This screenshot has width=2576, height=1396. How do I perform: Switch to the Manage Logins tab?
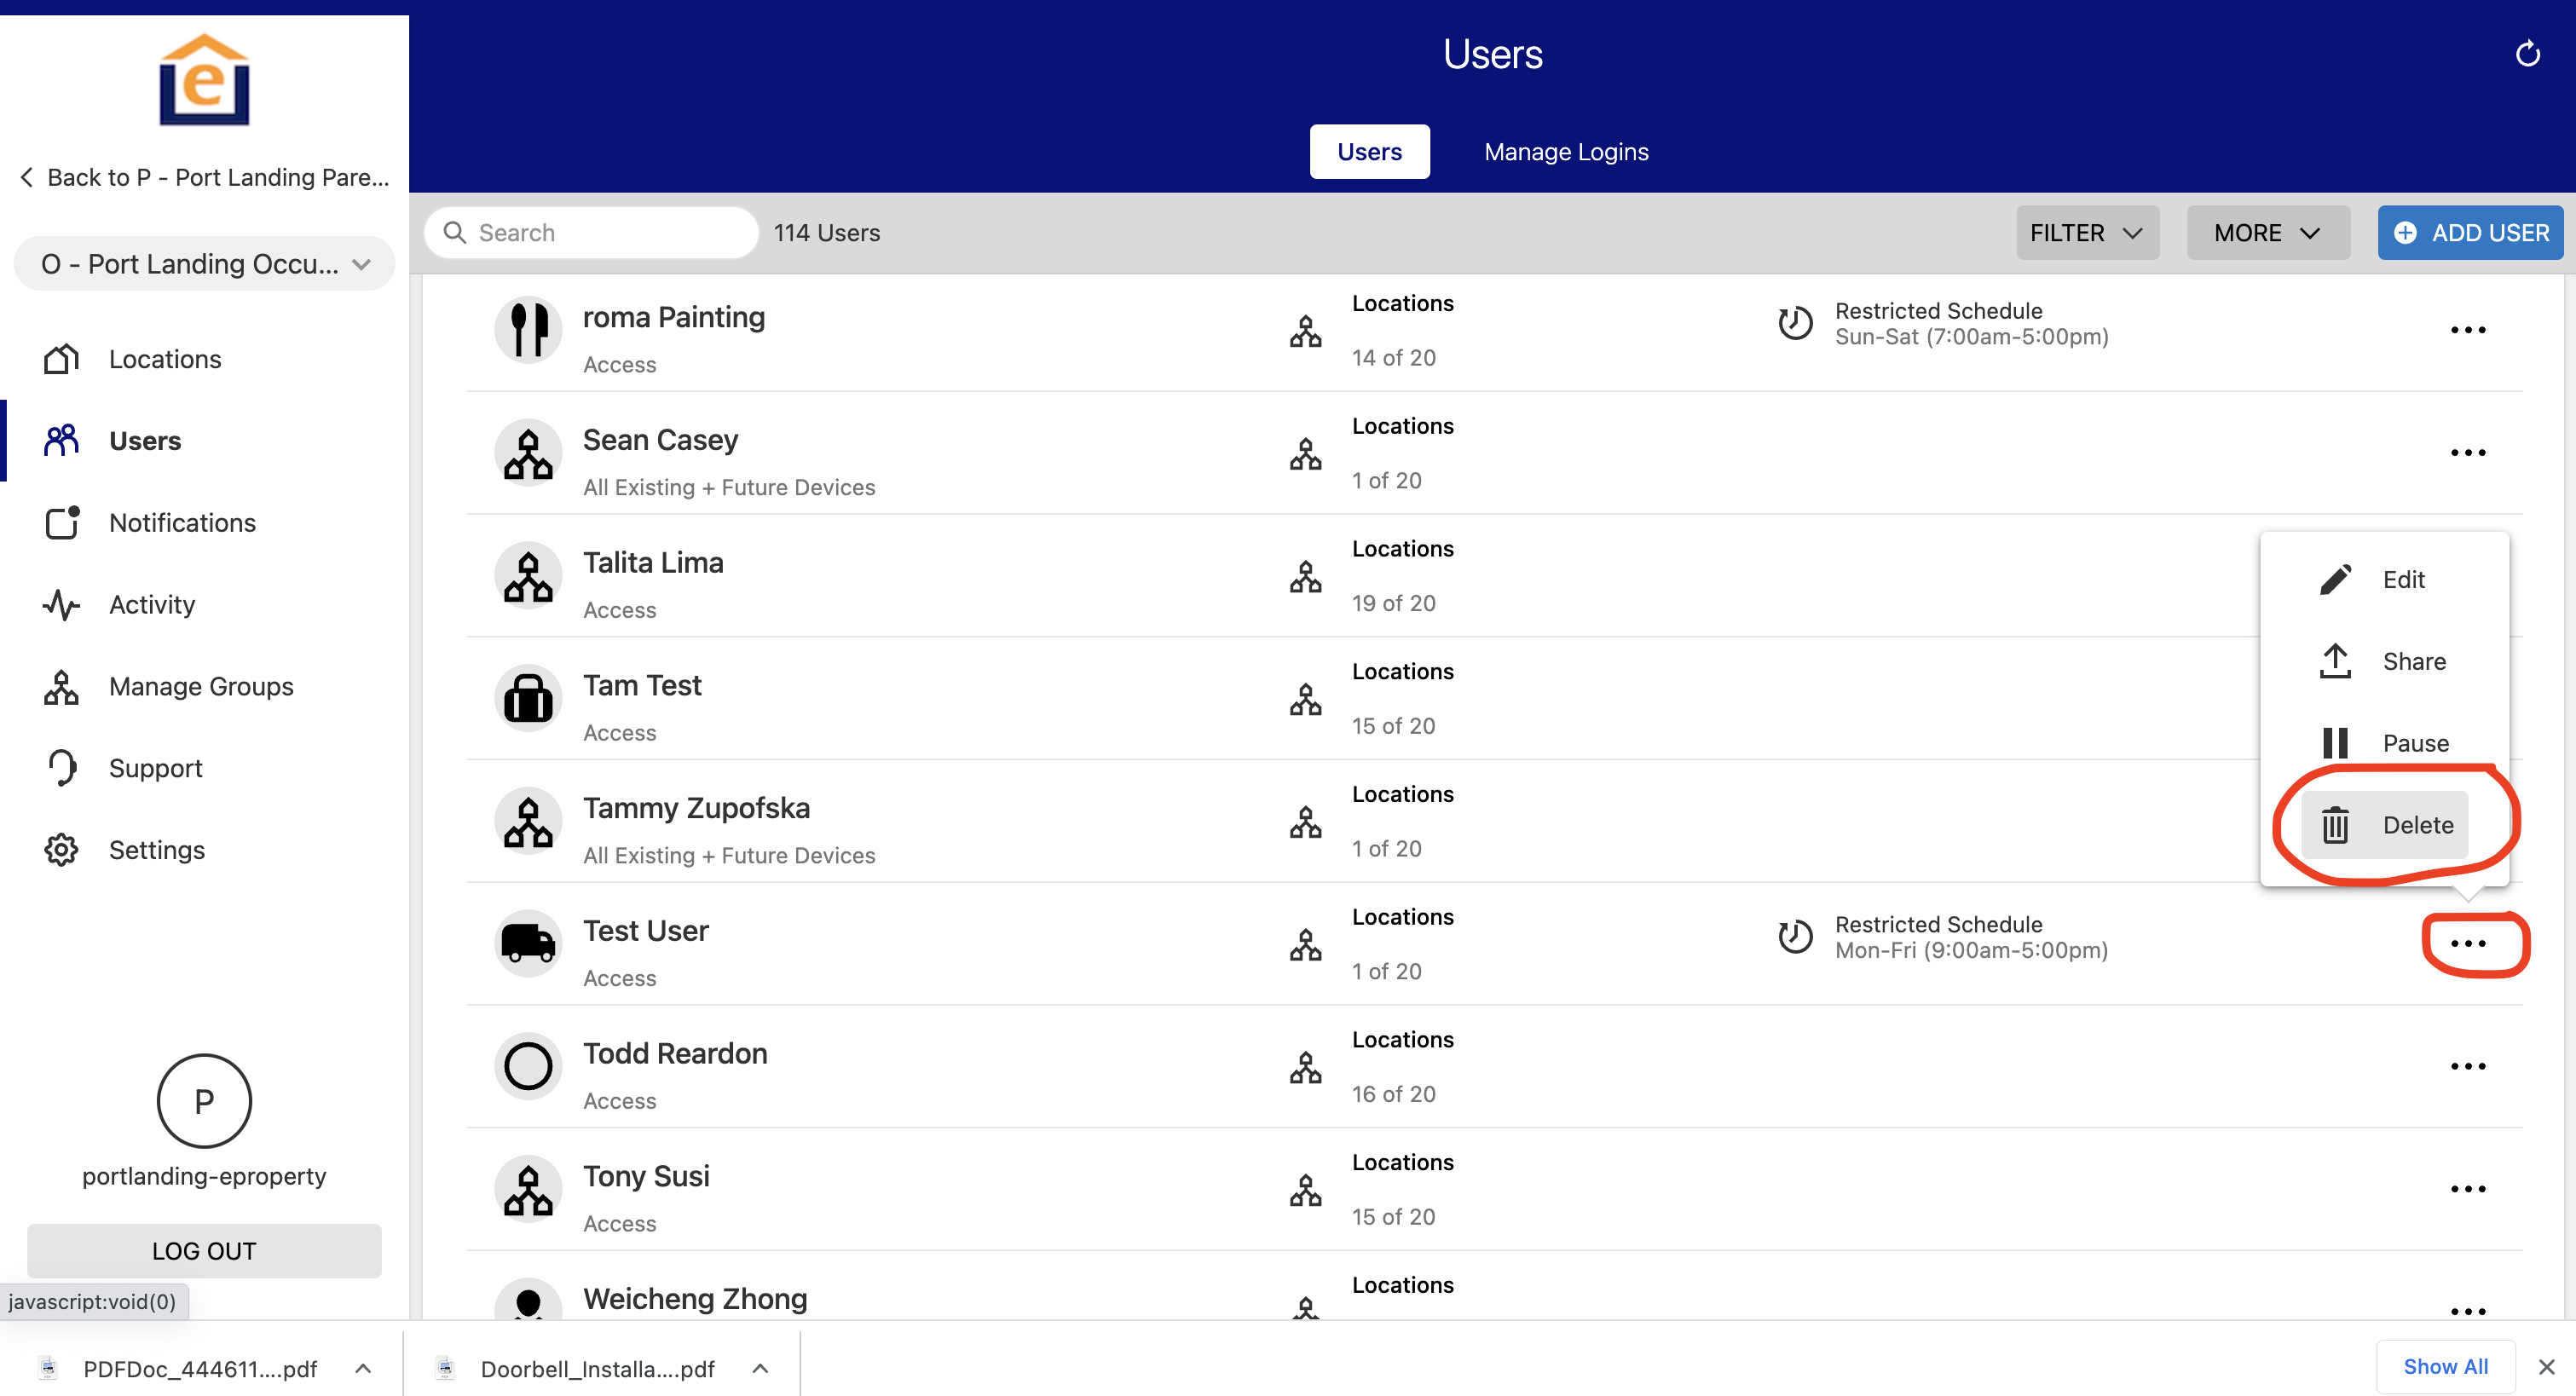1565,152
